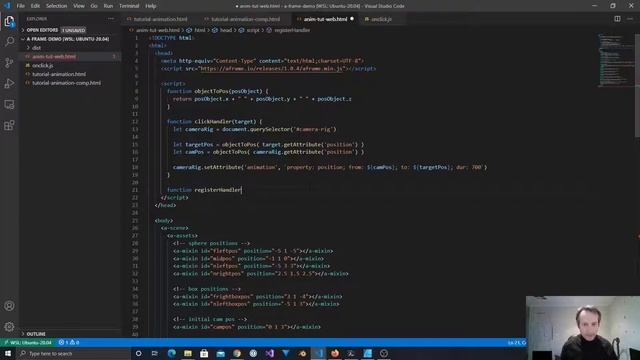640x360 pixels.
Task: Open the File menu
Action: (21, 6)
